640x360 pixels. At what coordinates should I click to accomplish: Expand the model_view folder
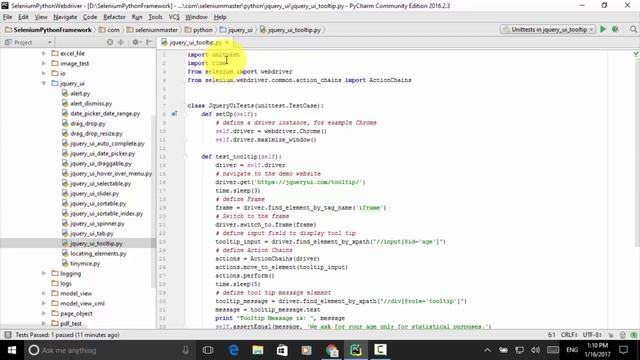[x=44, y=293]
